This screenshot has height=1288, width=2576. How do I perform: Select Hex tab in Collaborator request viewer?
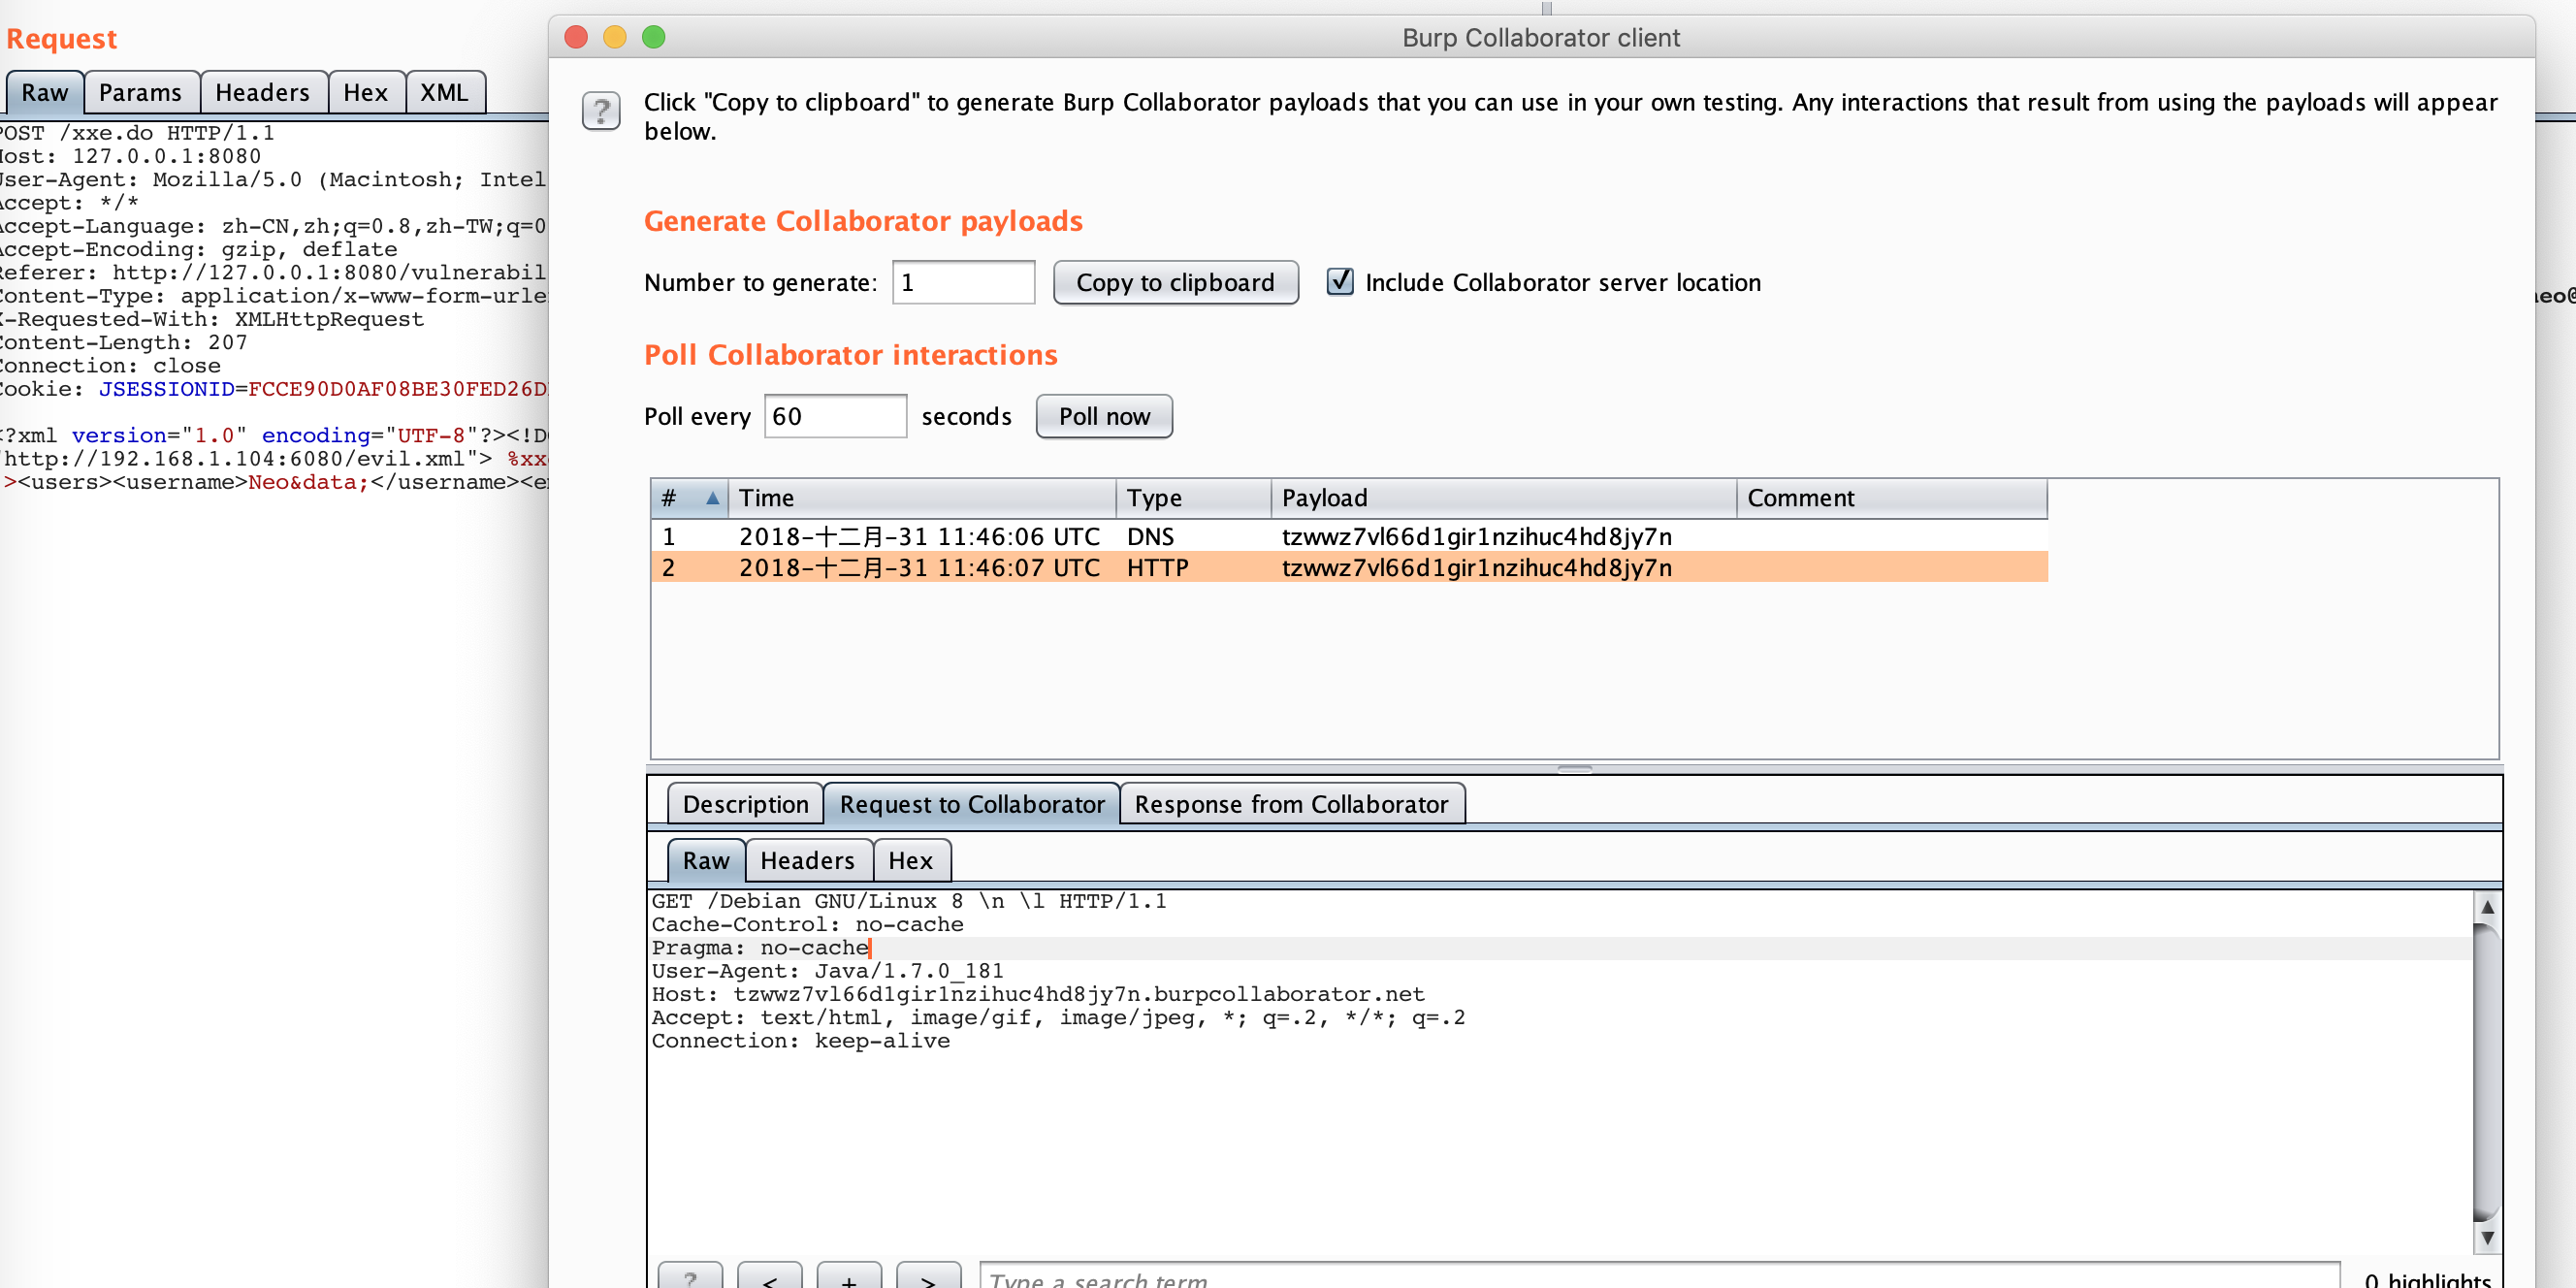[x=910, y=860]
